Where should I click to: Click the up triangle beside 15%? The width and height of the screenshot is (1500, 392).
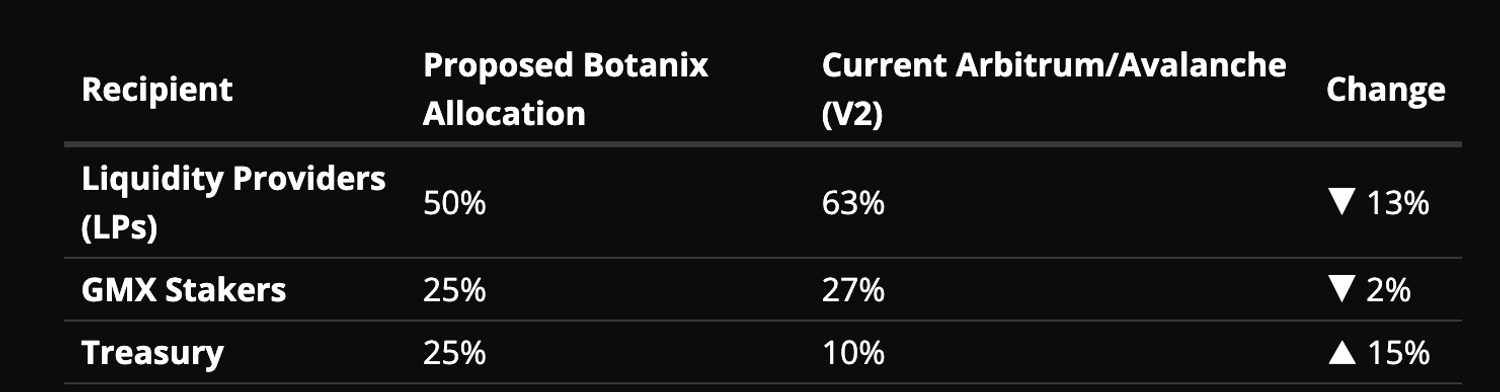click(1341, 353)
